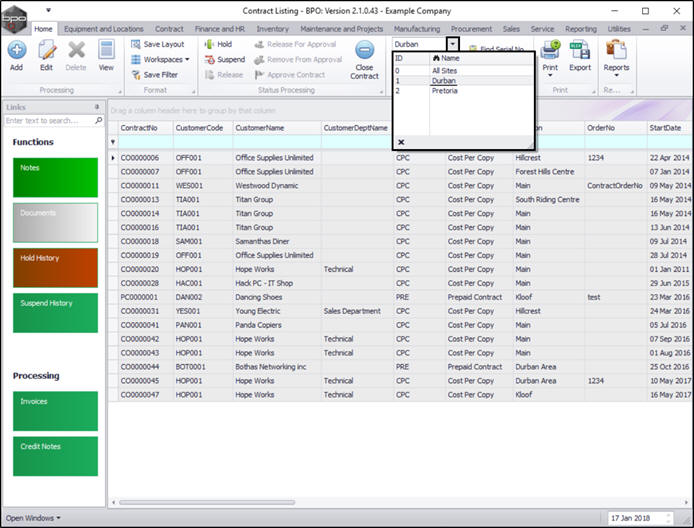Click the OrderNo column header
The image size is (694, 528).
616,128
